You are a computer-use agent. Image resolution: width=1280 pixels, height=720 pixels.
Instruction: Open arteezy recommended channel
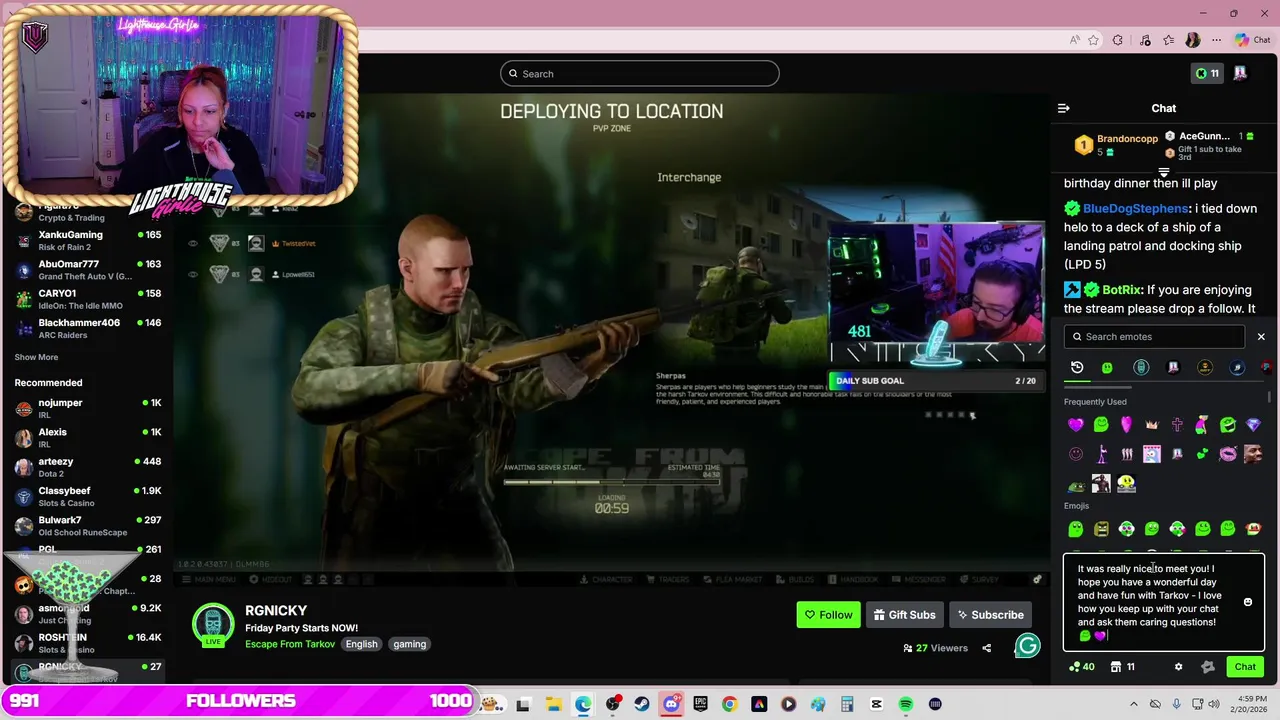click(x=88, y=467)
